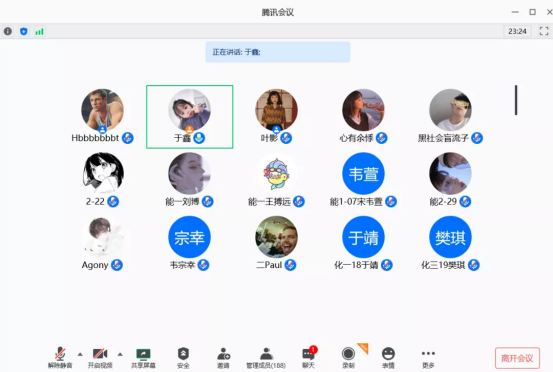This screenshot has width=553, height=372.
Task: Open the share screen option
Action: (x=143, y=358)
